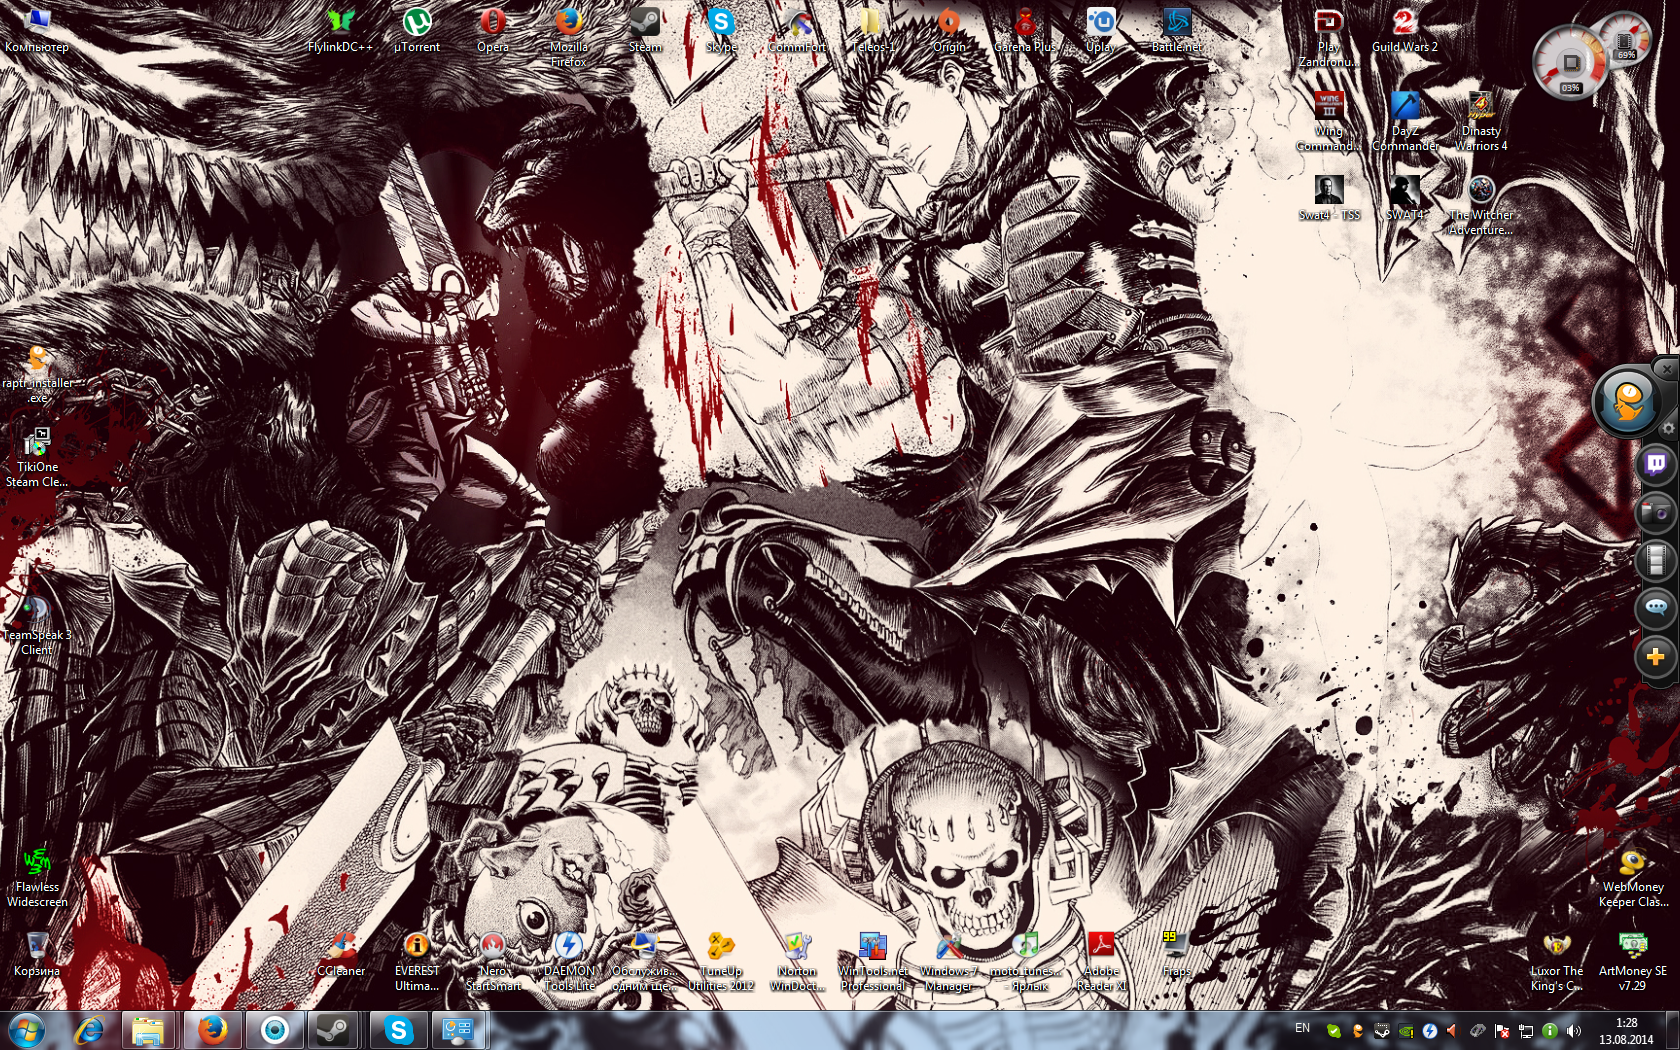Open Play Zandronum desktop shortcut
This screenshot has width=1680, height=1050.
coord(1329,37)
